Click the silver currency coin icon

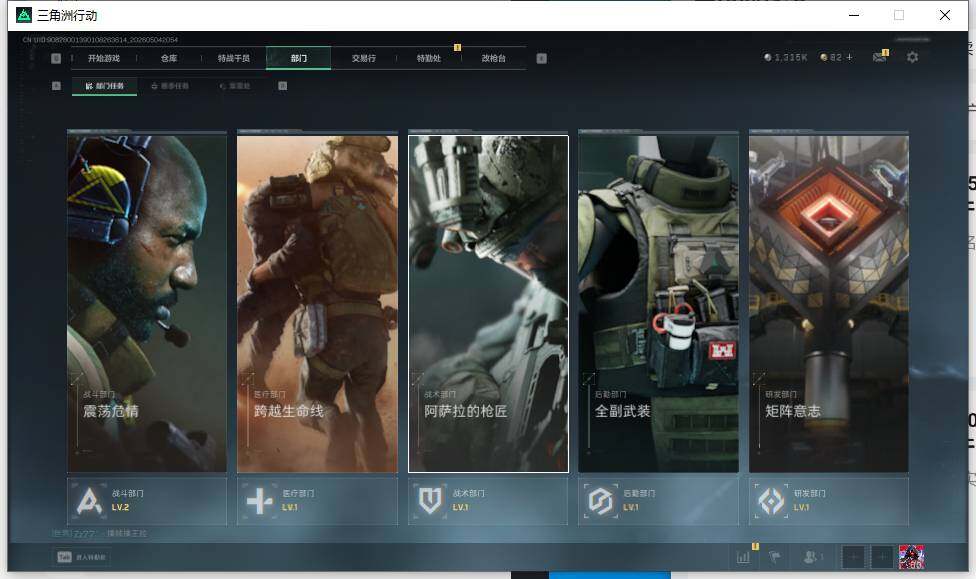click(x=767, y=57)
